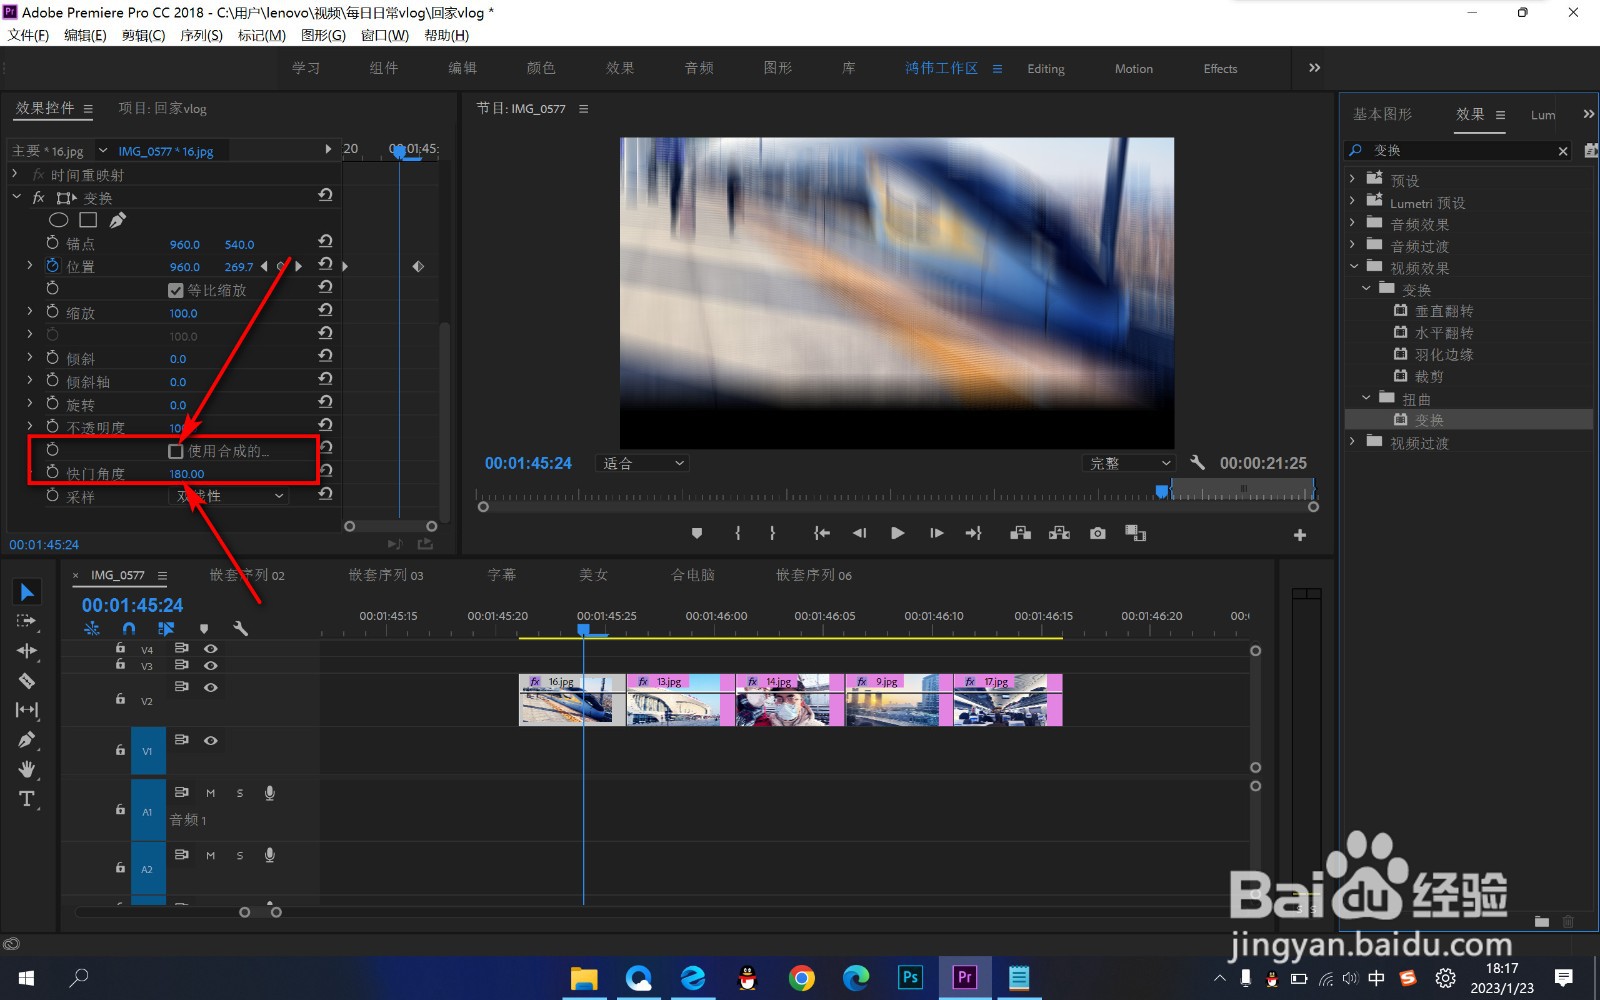Mute audio track A1

tap(211, 793)
